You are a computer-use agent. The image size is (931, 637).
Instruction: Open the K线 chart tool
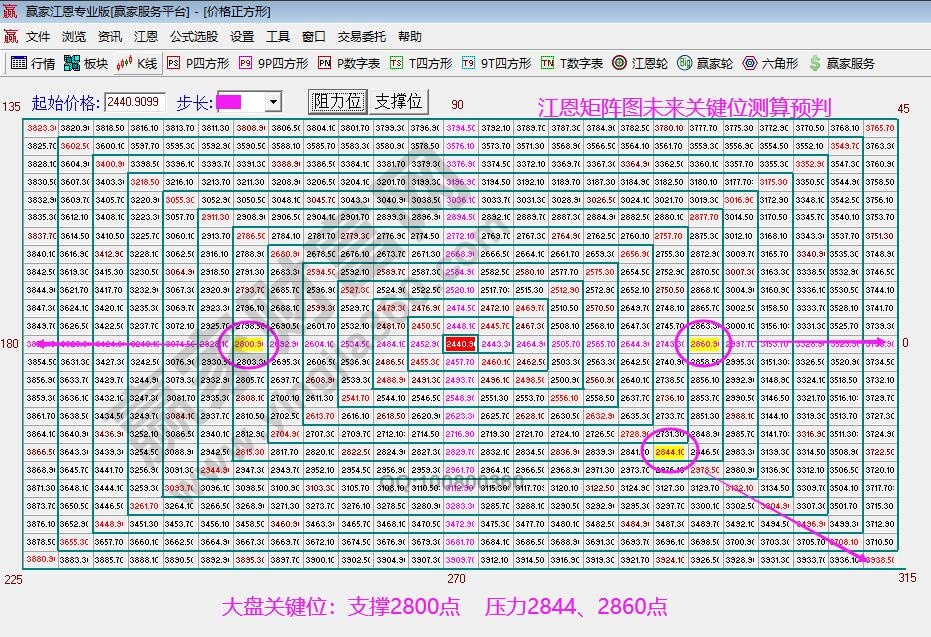pyautogui.click(x=135, y=62)
